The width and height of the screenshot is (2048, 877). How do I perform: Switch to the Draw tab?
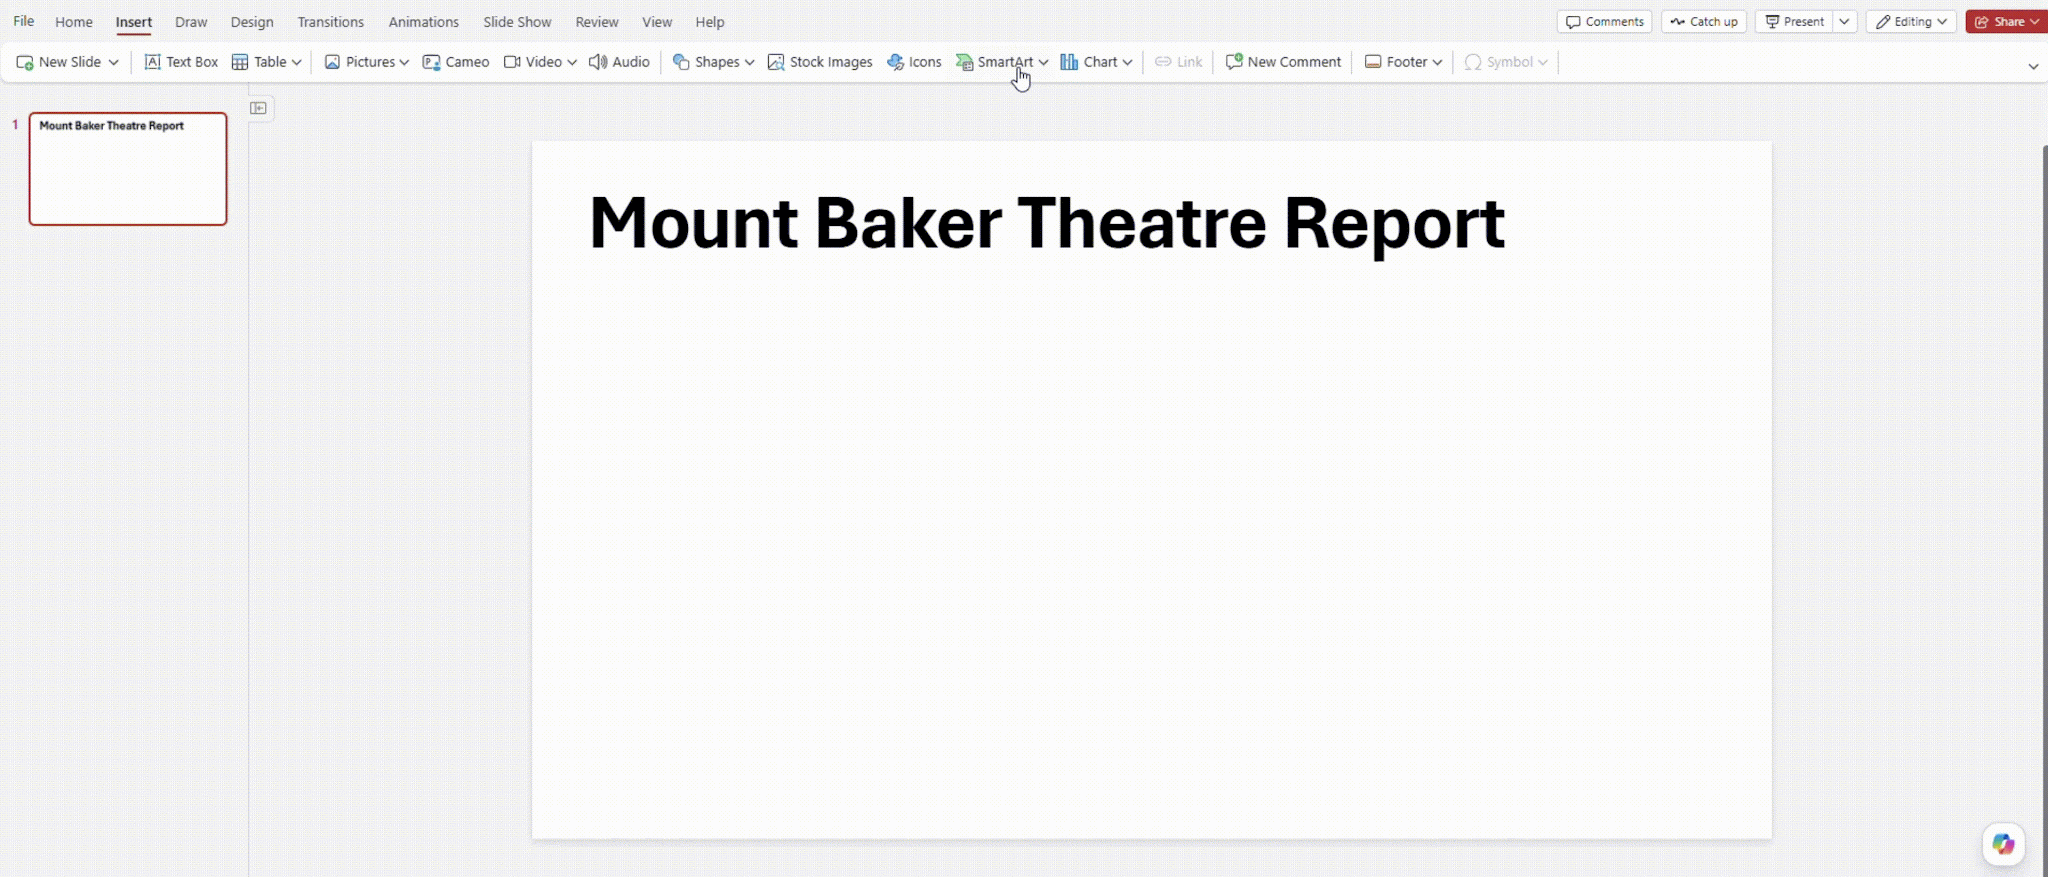191,21
